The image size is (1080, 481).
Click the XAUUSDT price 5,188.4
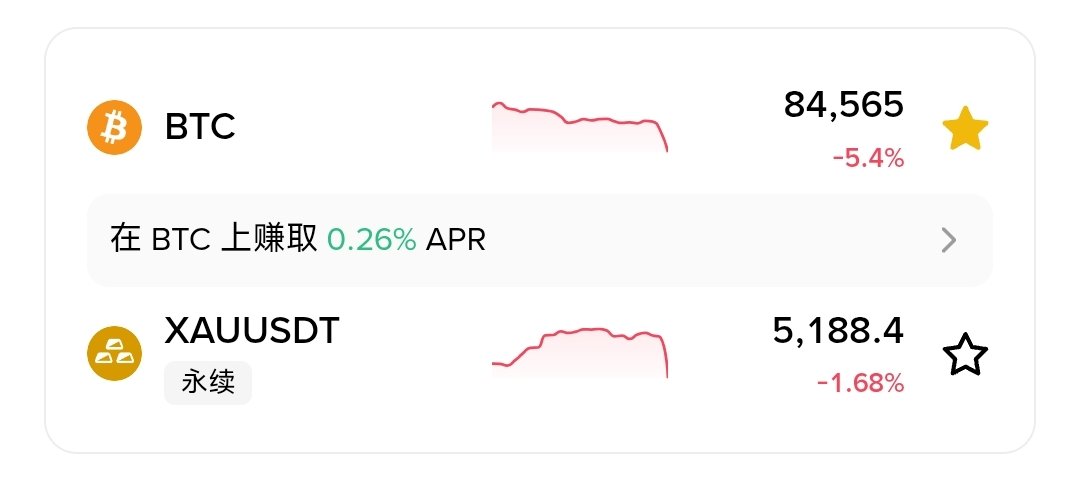click(x=838, y=330)
